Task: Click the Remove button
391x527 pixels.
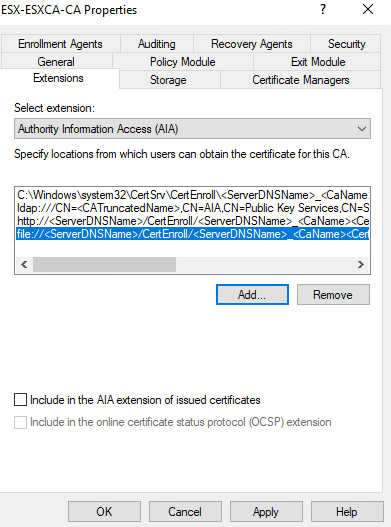Action: (x=333, y=295)
